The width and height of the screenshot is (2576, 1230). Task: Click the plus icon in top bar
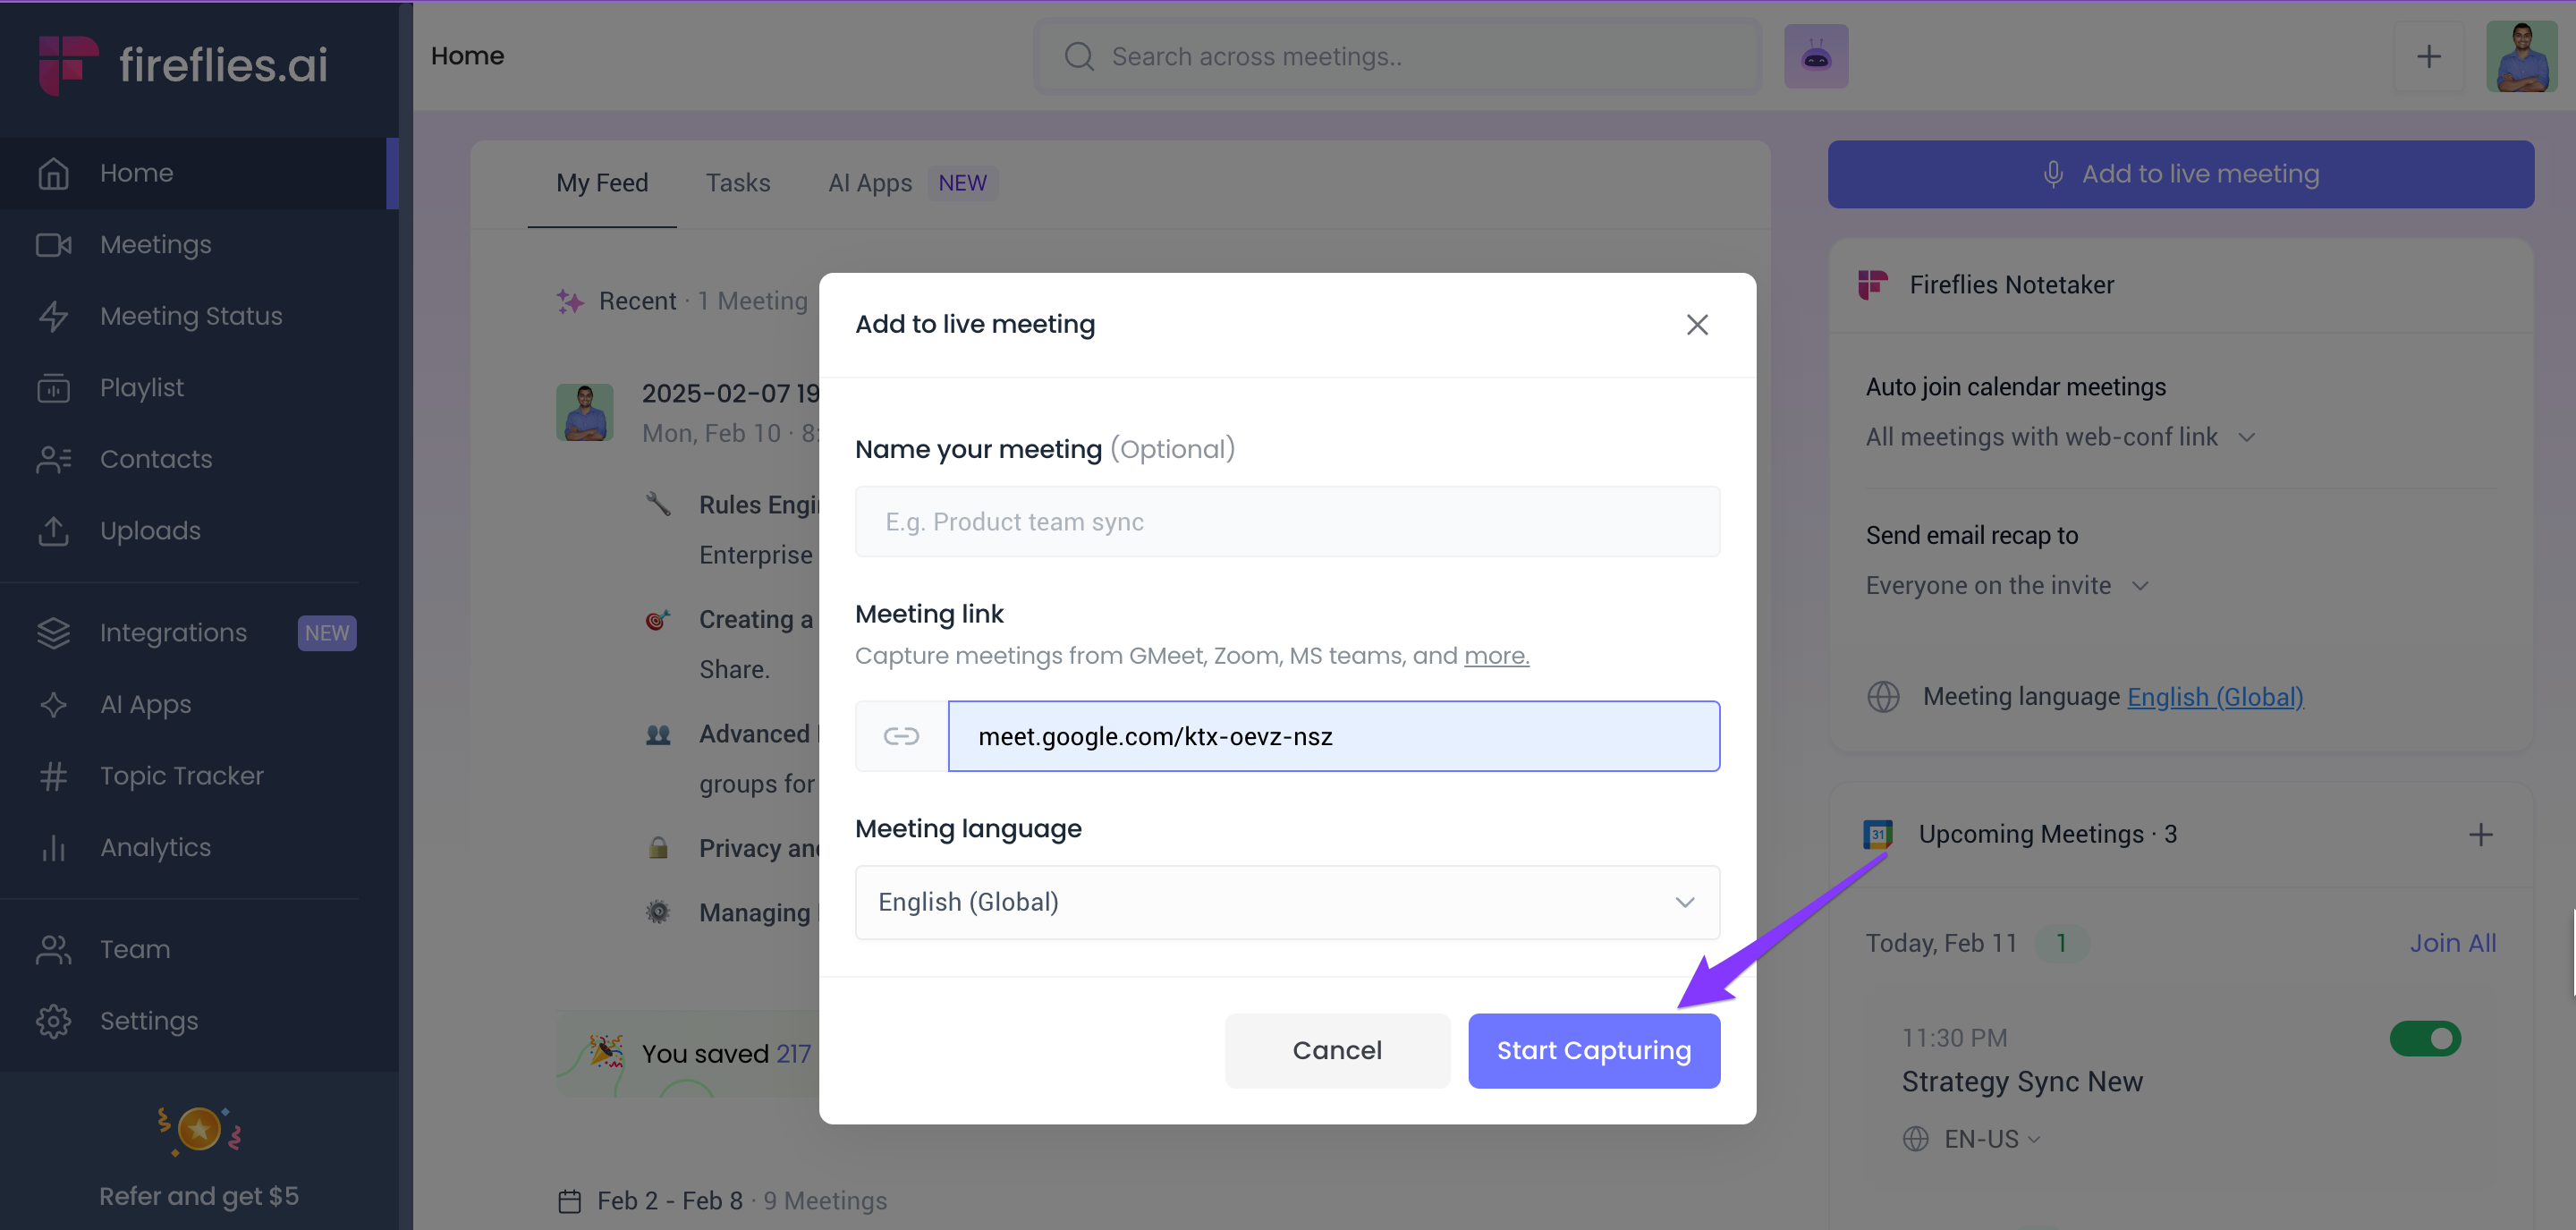point(2428,56)
